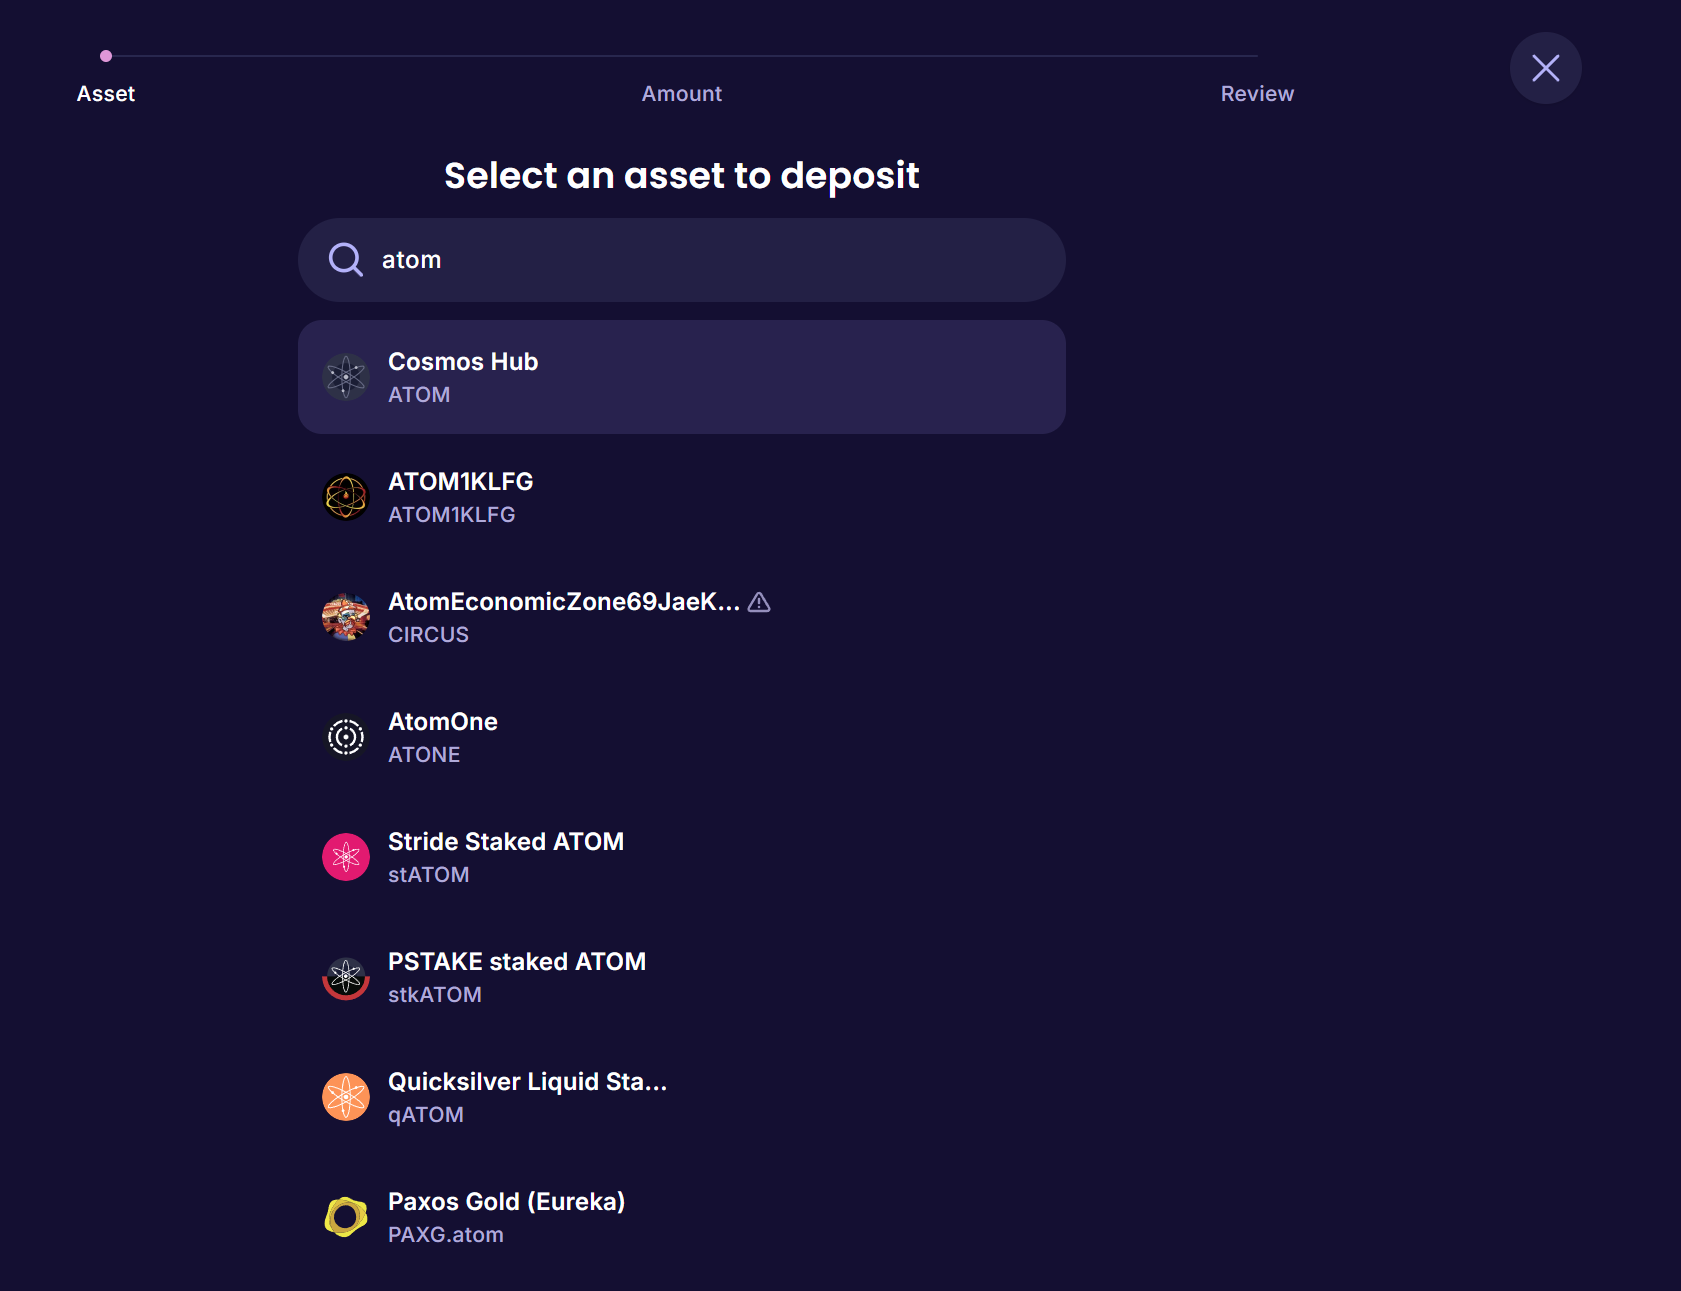The height and width of the screenshot is (1291, 1681).
Task: Click the warning triangle beside AtomEconomicZone69JaeK
Action: tap(759, 602)
